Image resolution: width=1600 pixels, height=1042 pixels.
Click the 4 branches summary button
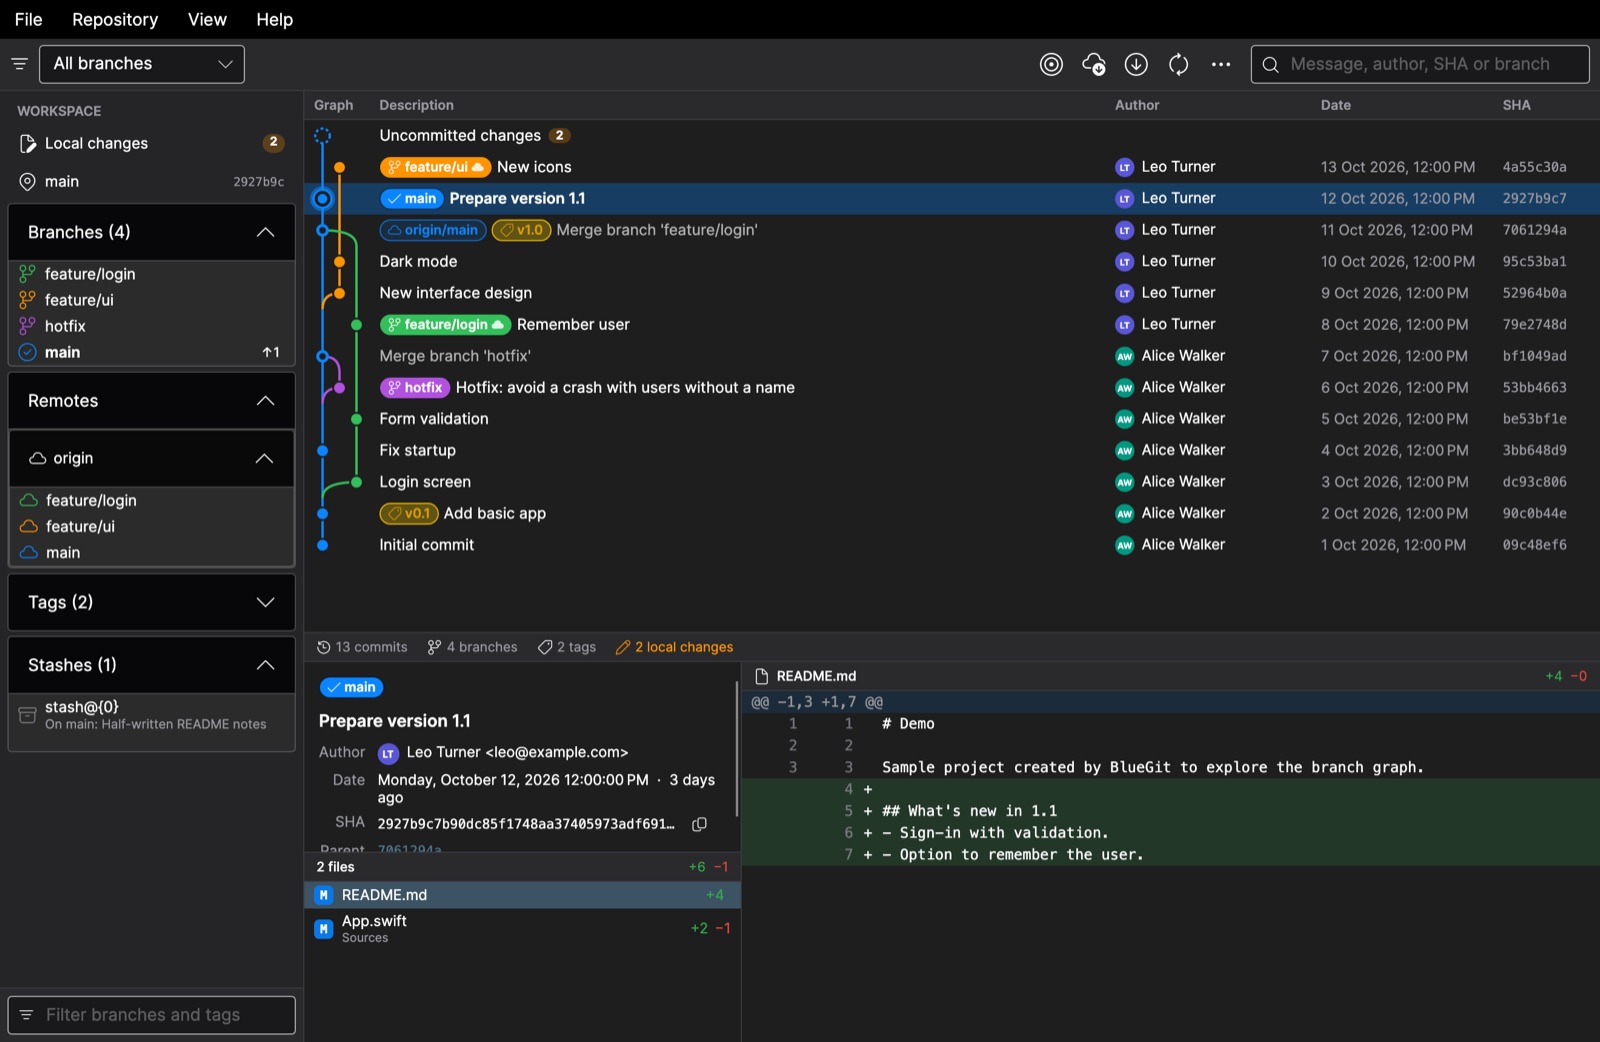click(x=472, y=647)
